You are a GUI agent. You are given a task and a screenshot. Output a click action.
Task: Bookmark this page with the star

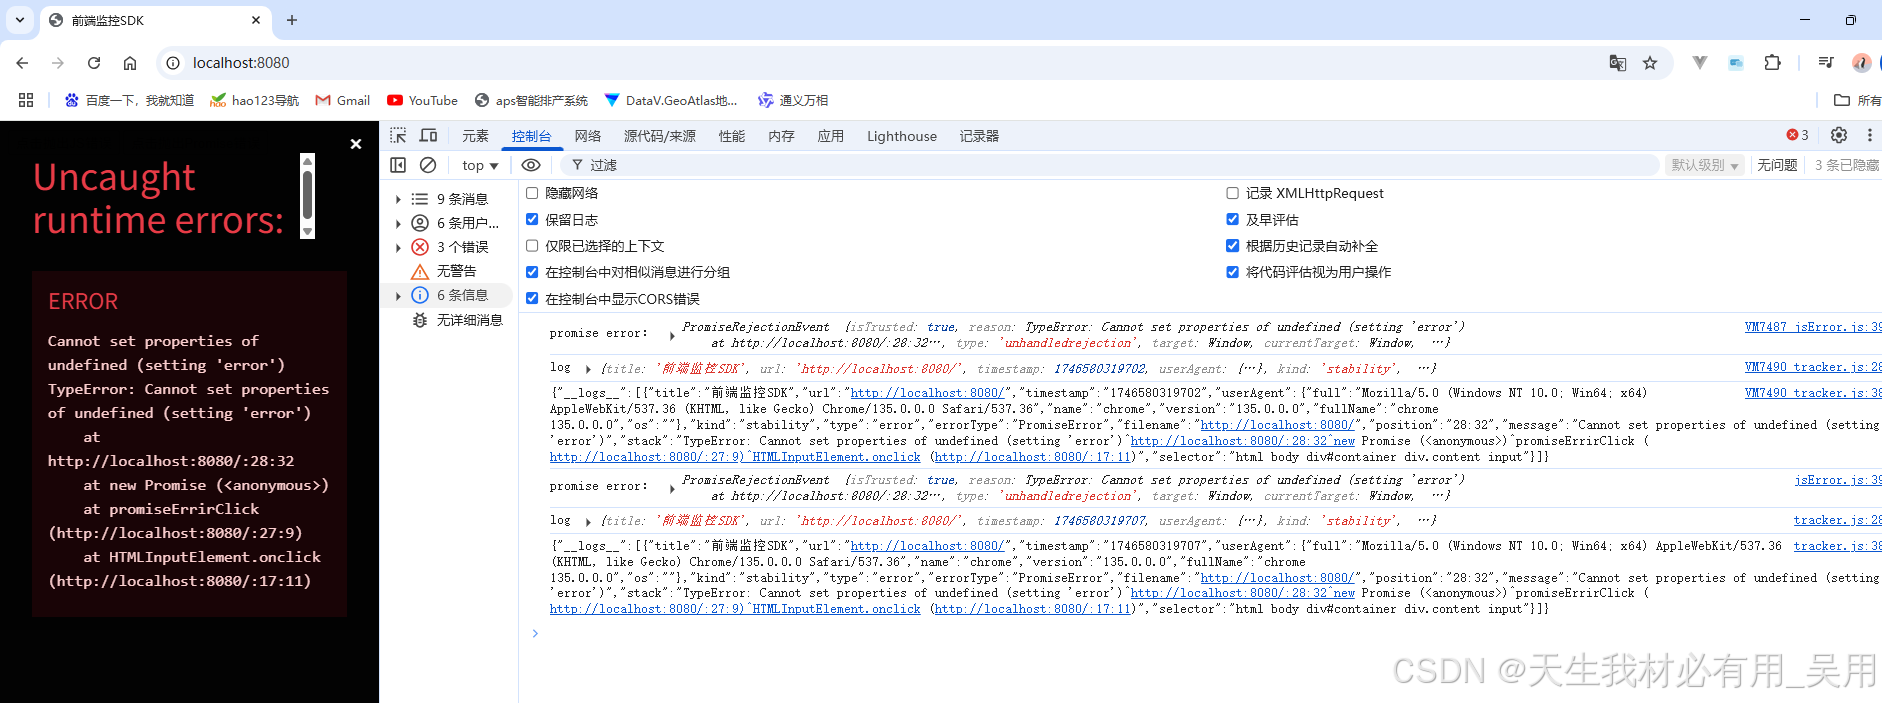[x=1650, y=63]
